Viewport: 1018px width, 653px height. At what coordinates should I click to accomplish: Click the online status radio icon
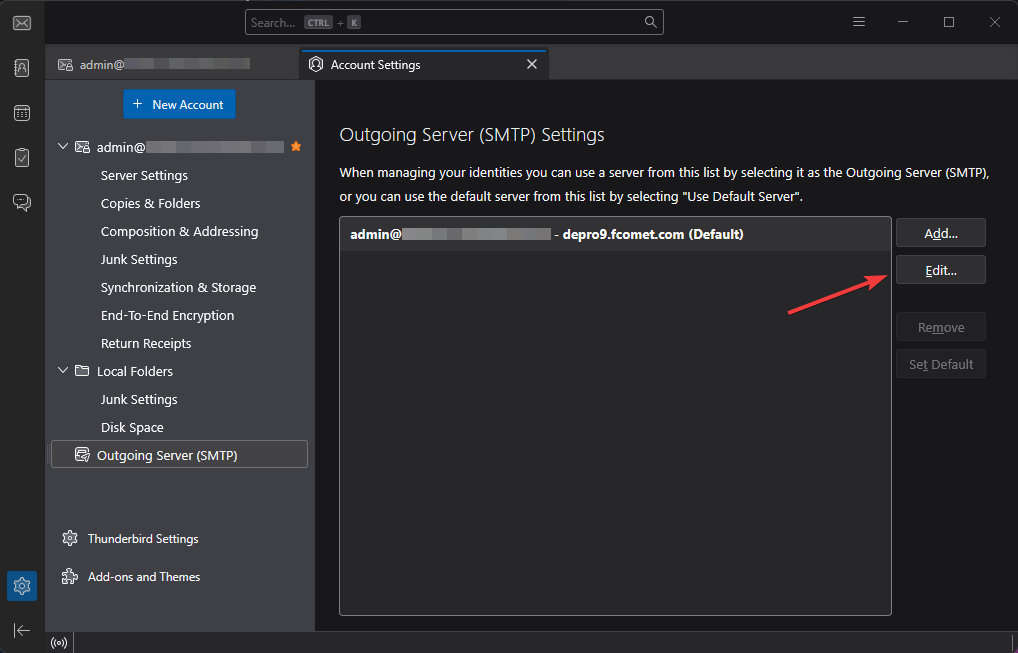click(x=59, y=643)
